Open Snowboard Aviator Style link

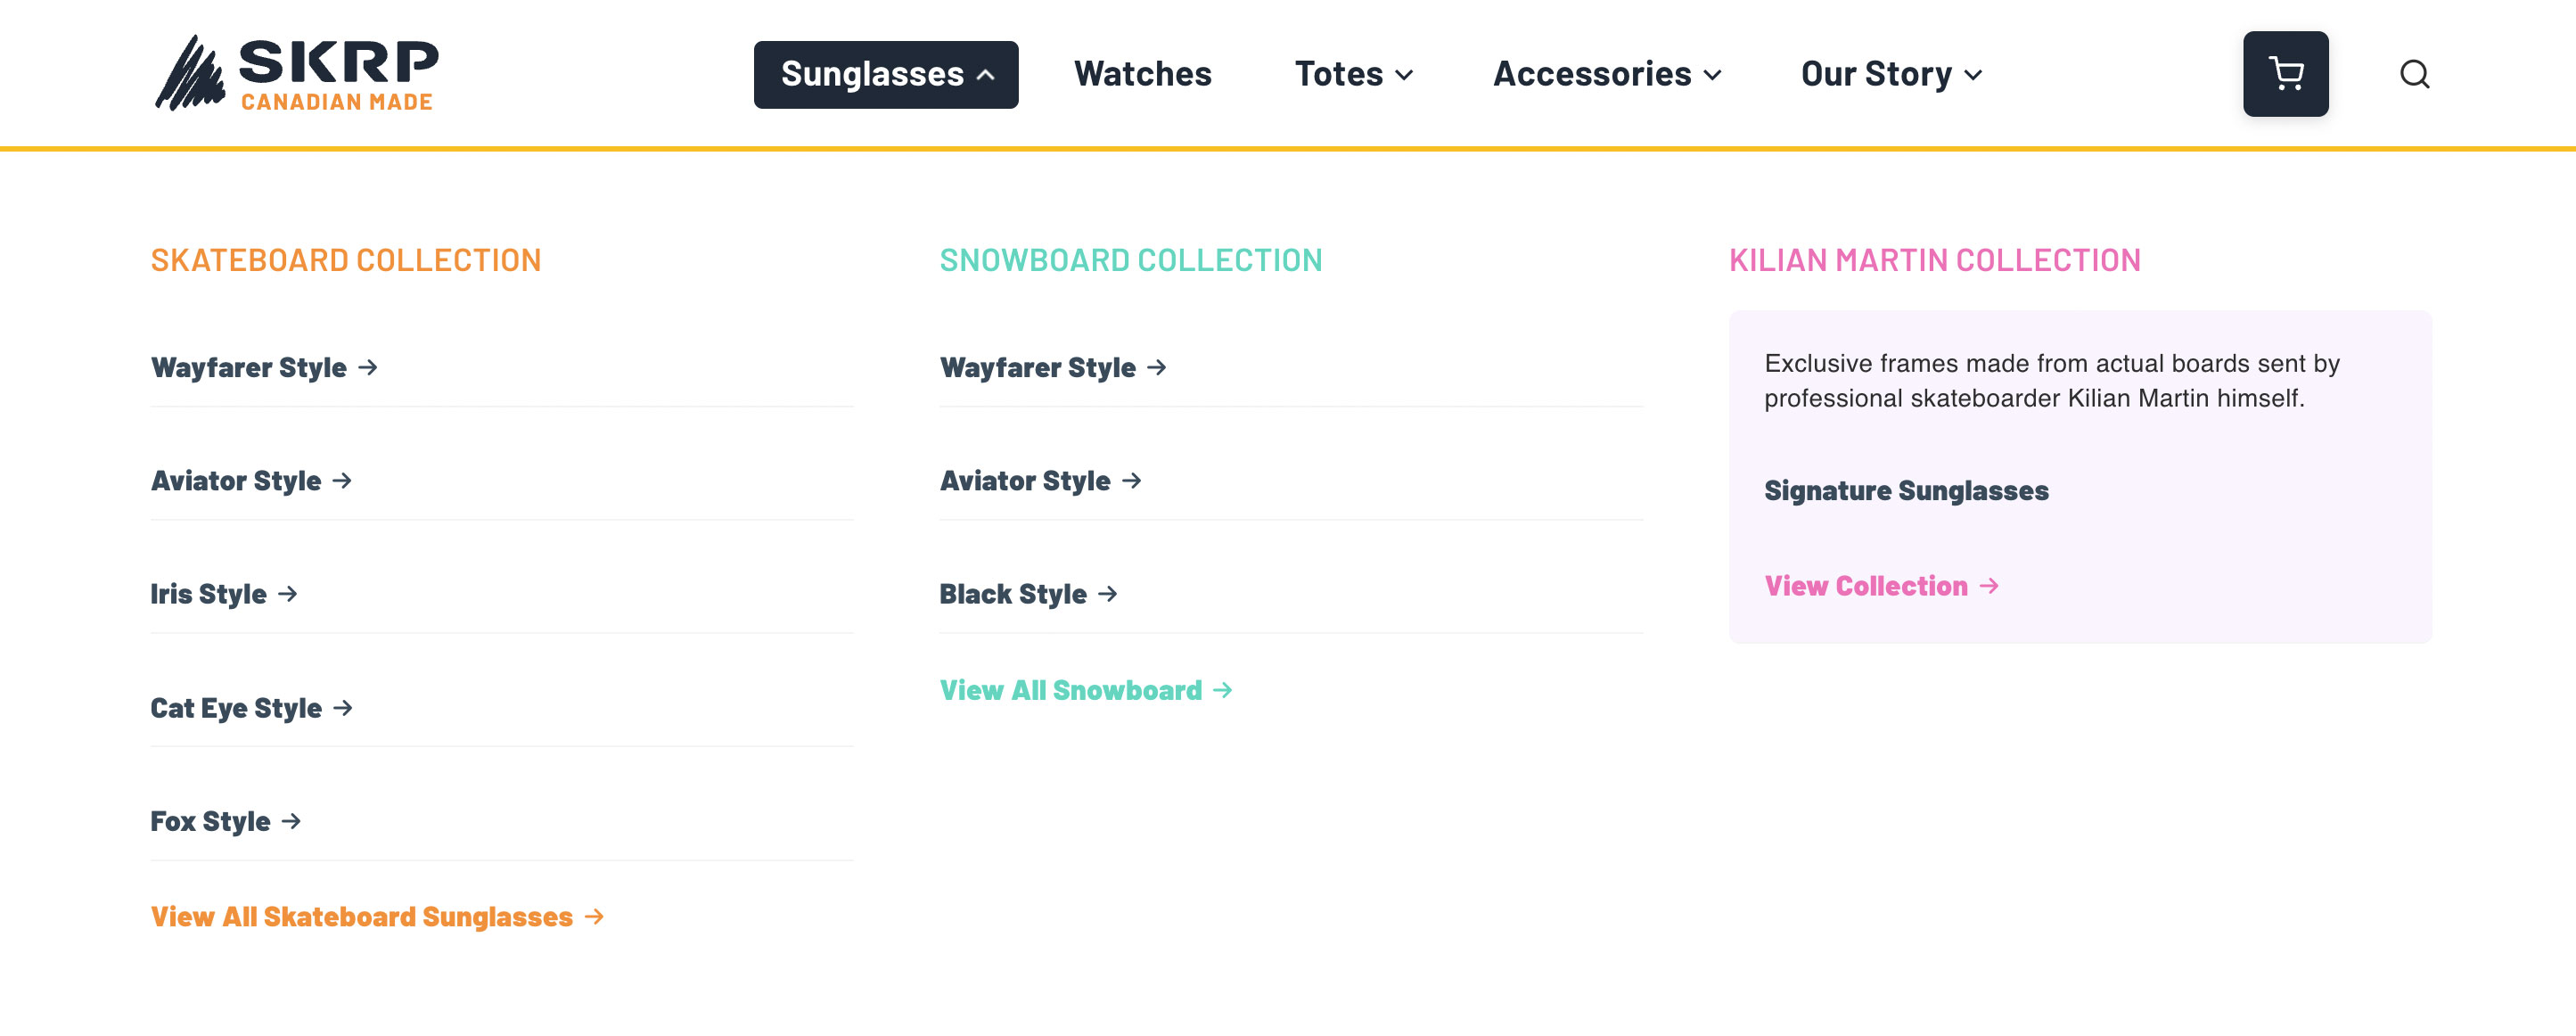pyautogui.click(x=1025, y=481)
